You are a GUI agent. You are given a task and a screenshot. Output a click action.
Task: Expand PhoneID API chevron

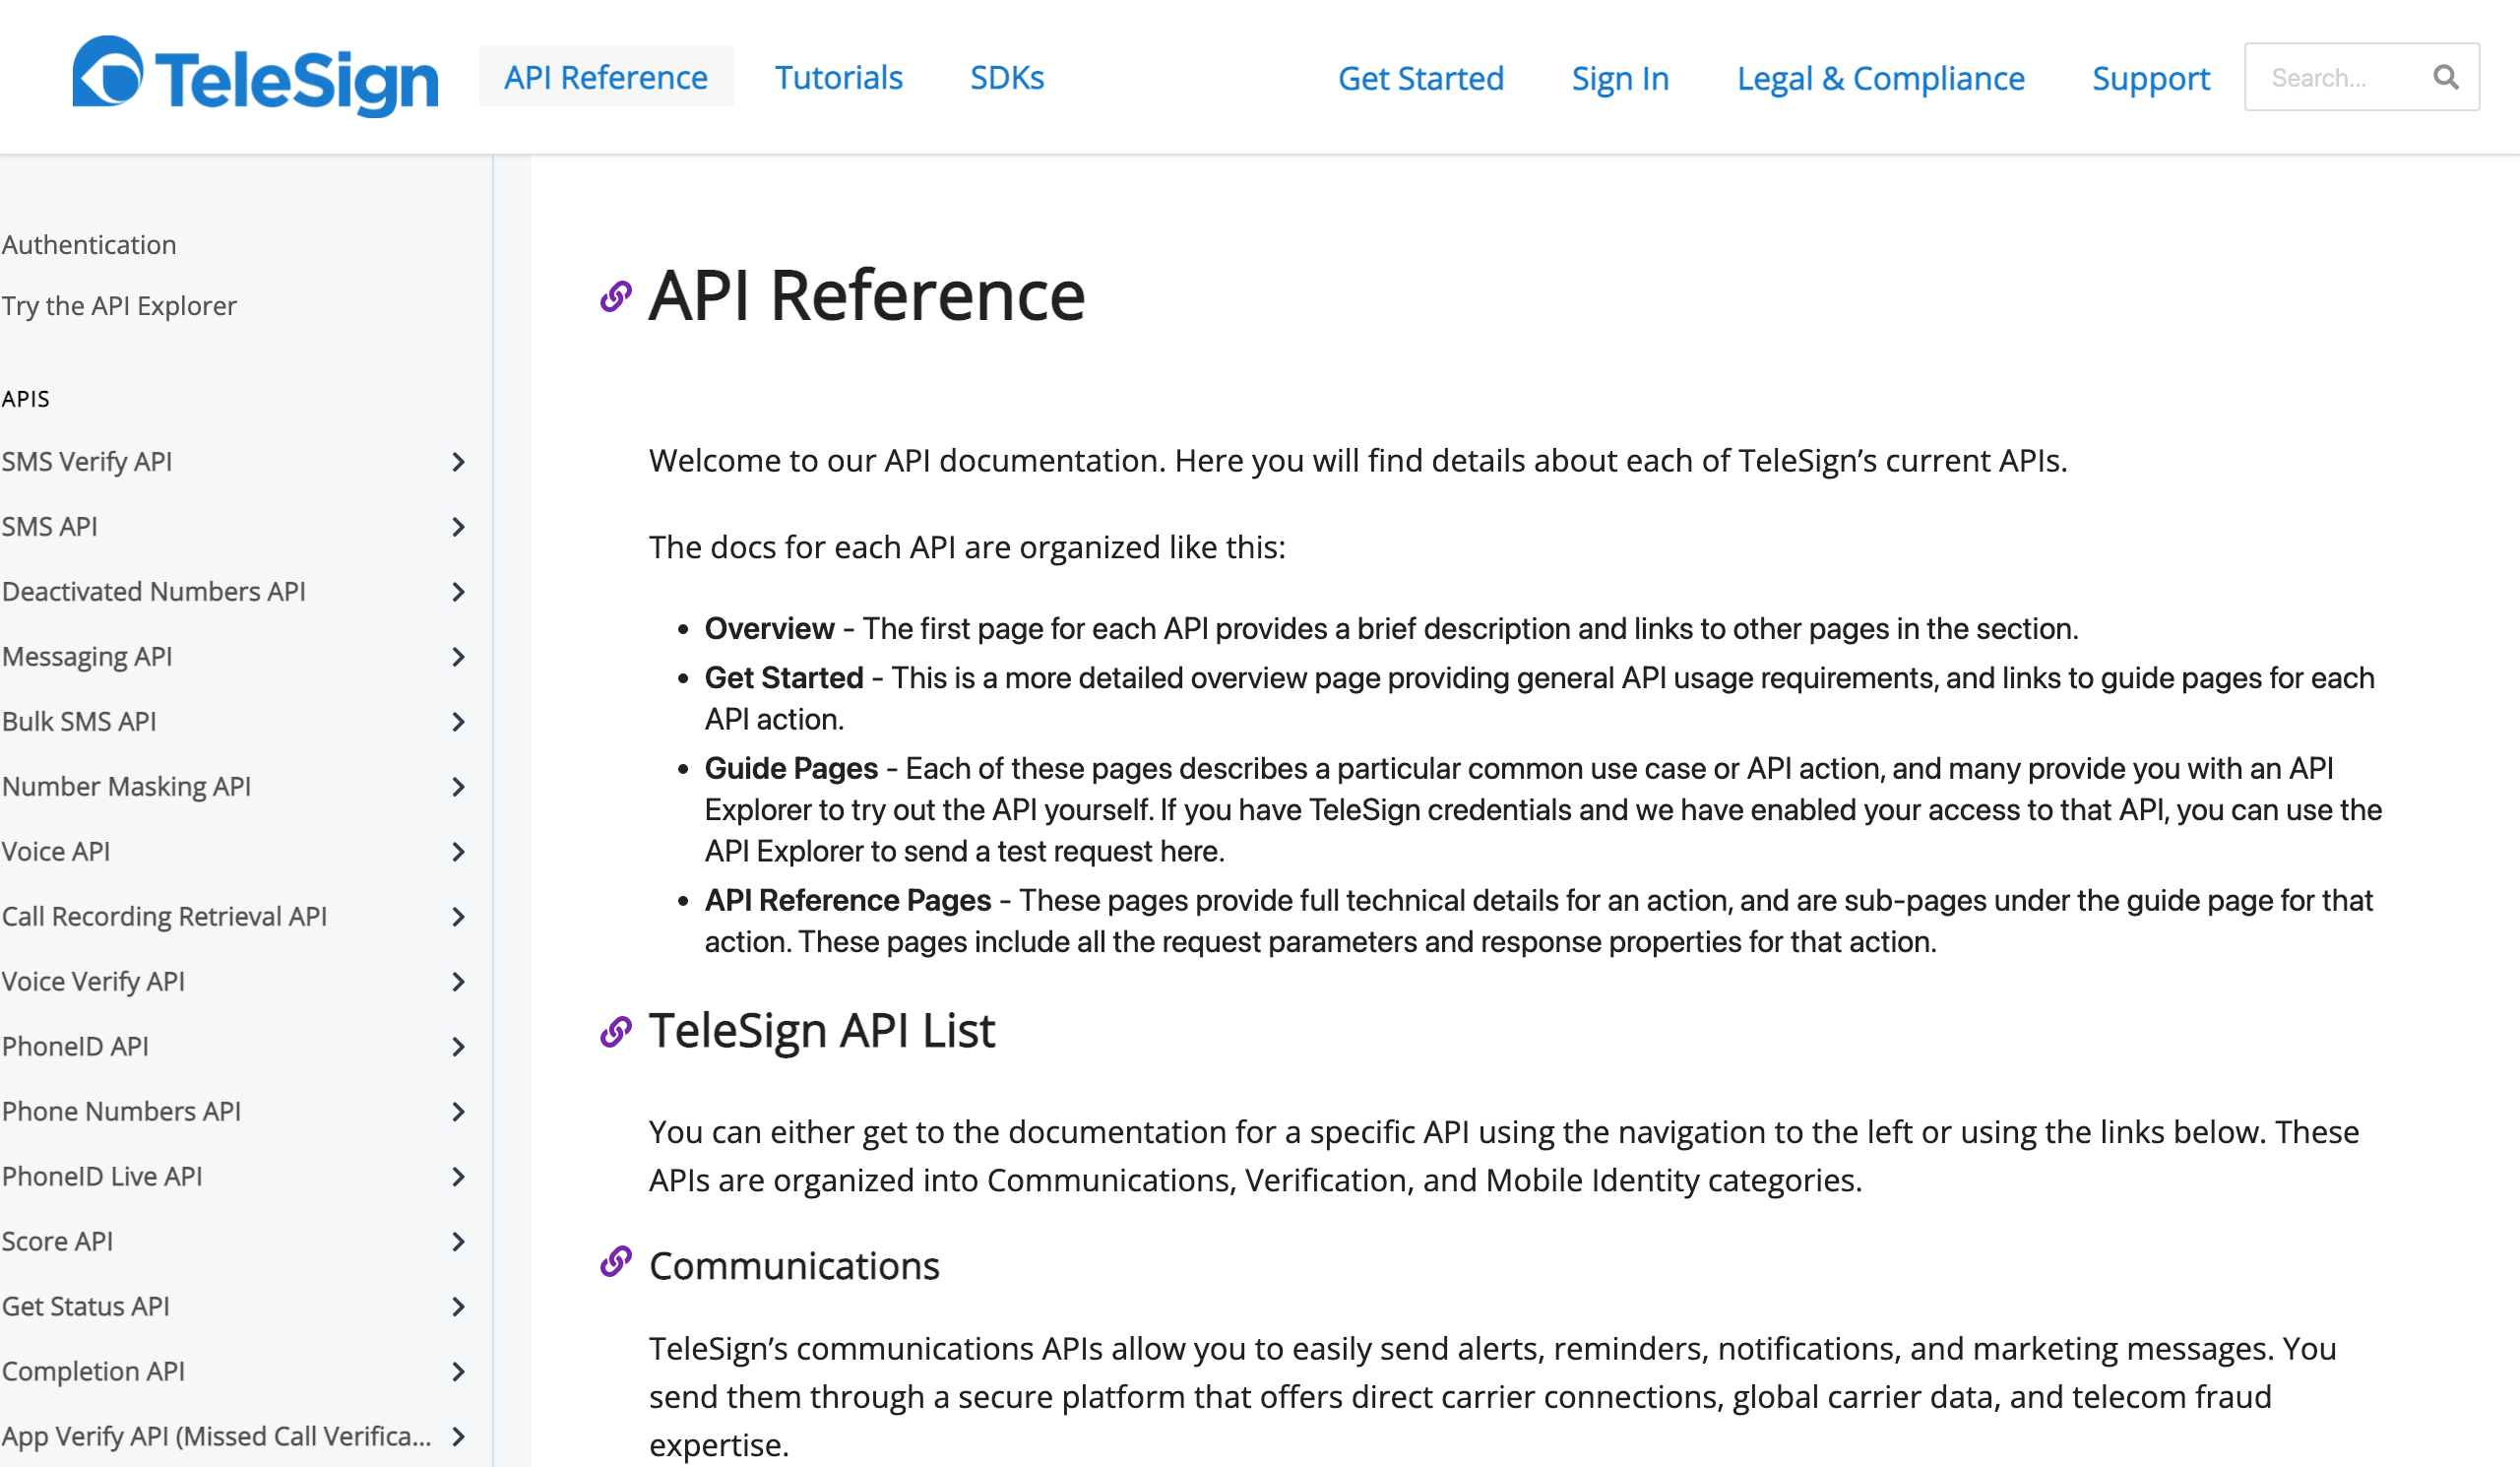(x=458, y=1047)
